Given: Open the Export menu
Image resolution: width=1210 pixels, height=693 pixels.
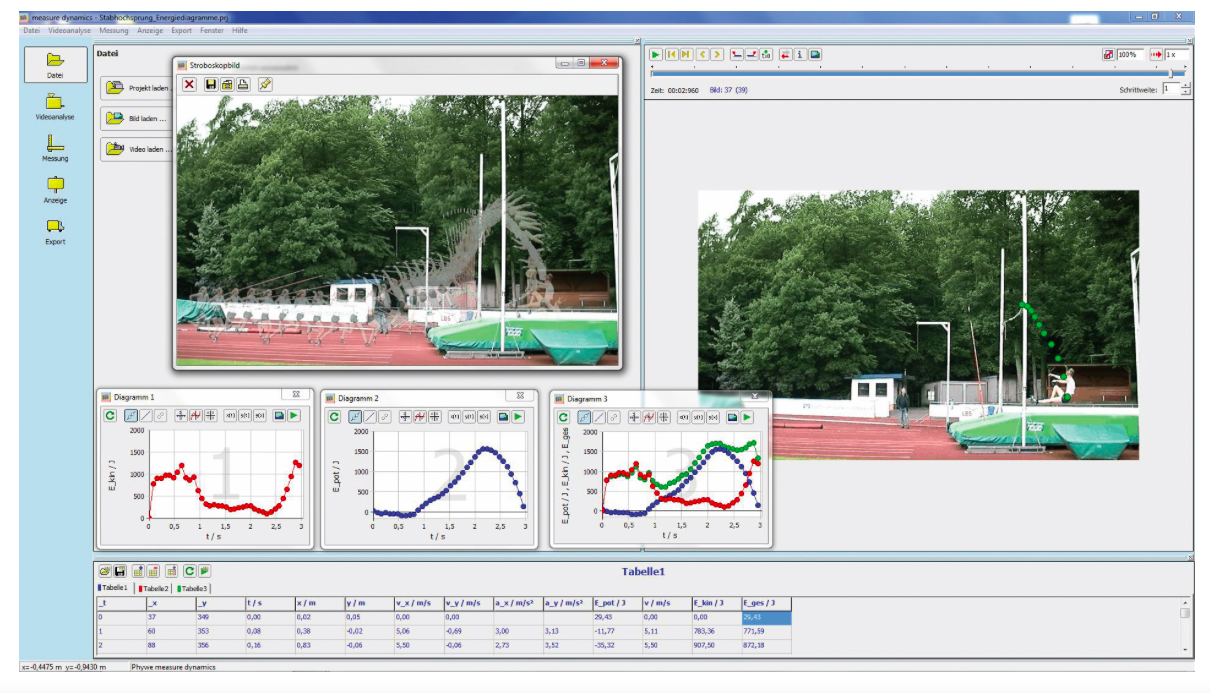Looking at the screenshot, I should point(181,31).
